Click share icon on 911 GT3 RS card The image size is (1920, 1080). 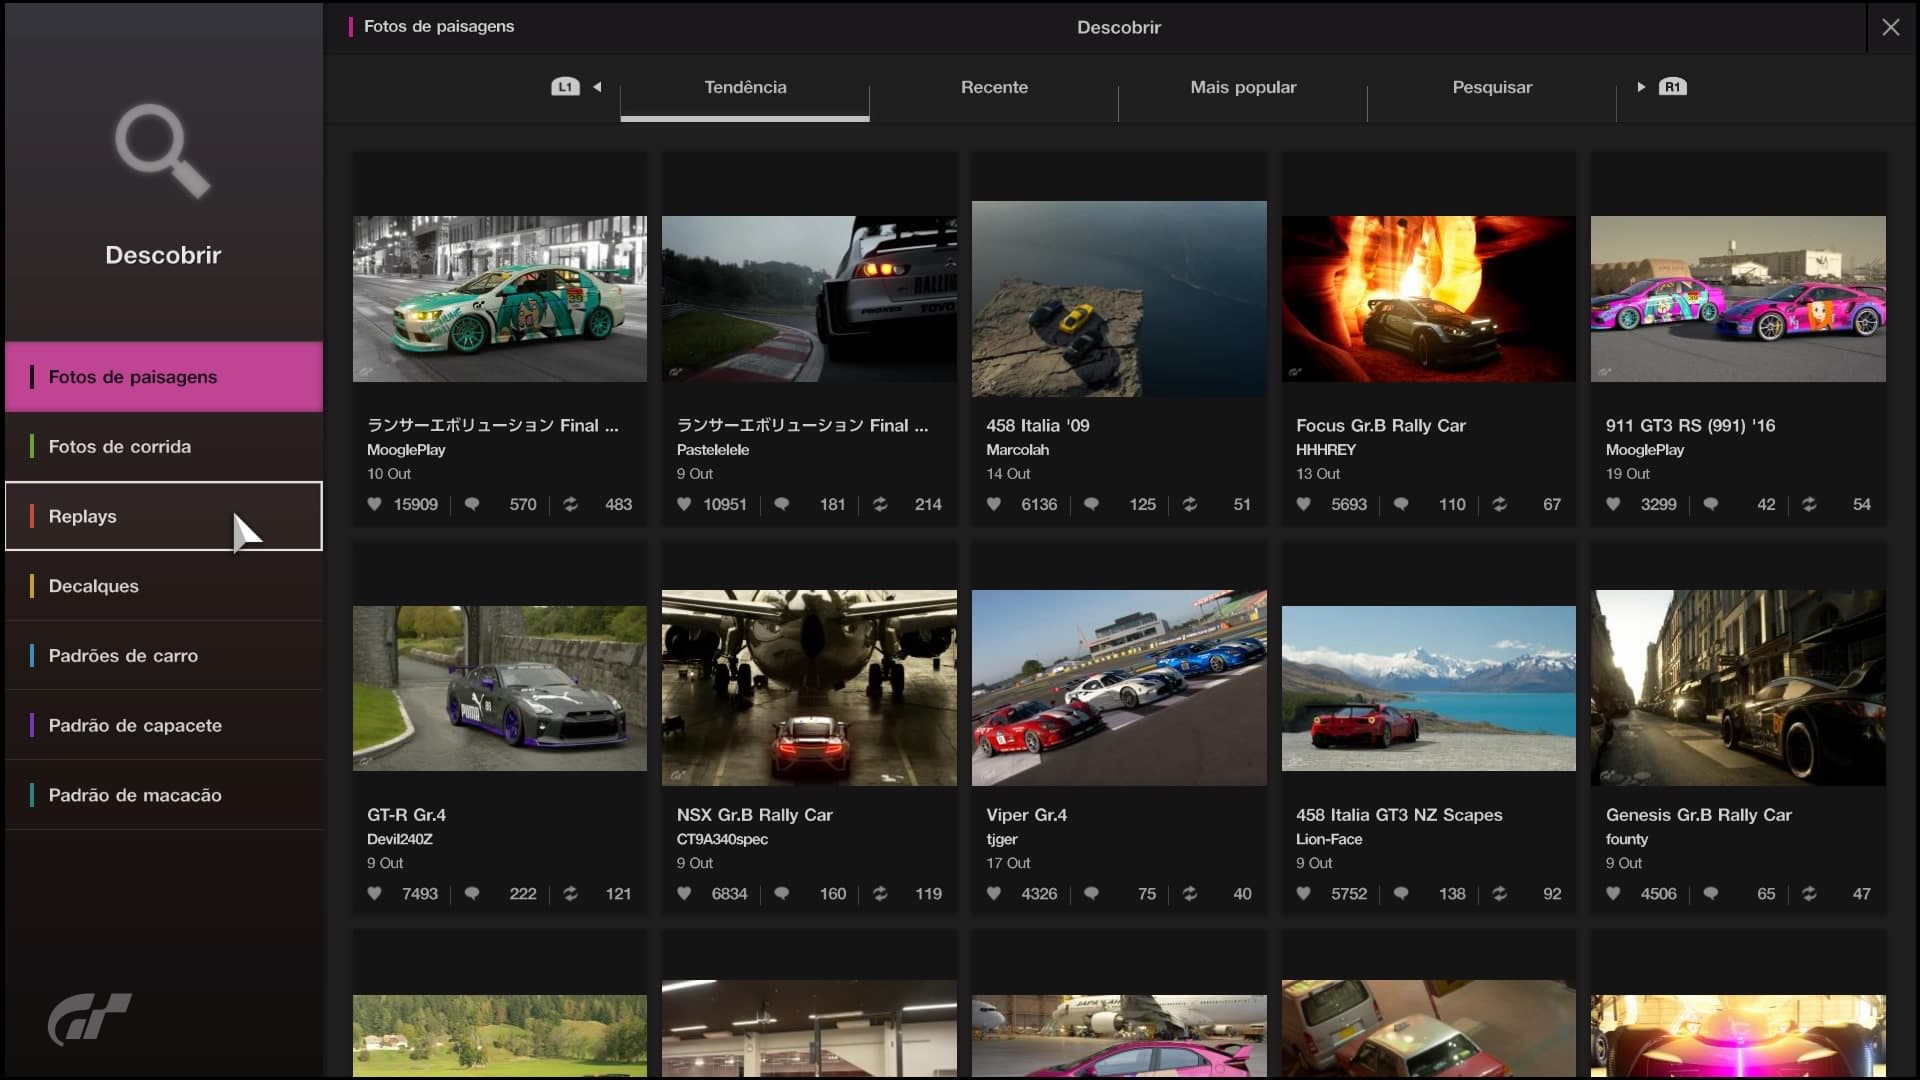[x=1809, y=504]
